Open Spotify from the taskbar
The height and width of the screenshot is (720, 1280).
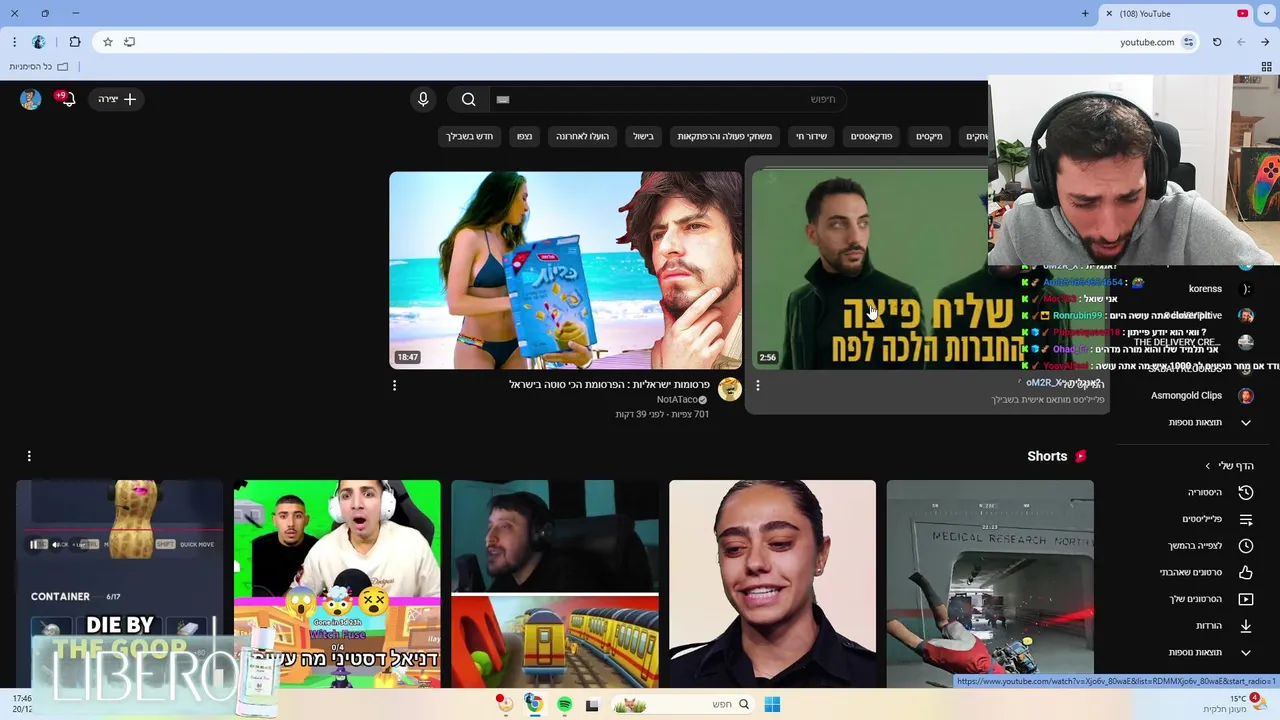tap(564, 704)
